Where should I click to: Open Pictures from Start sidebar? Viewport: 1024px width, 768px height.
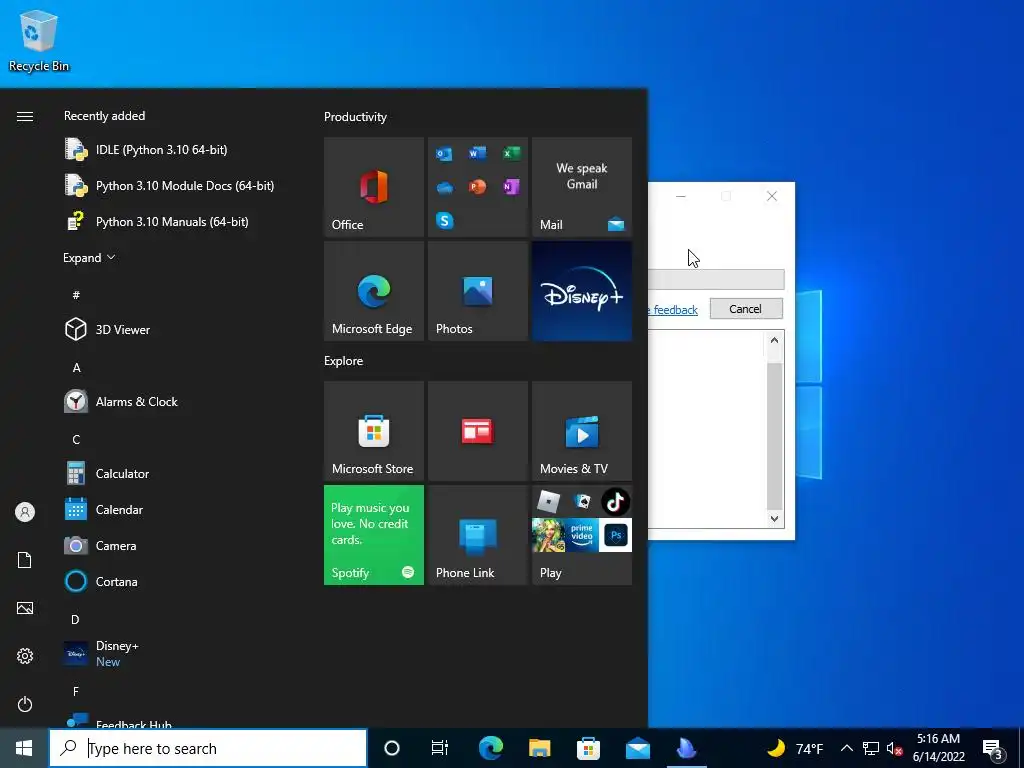[x=25, y=608]
